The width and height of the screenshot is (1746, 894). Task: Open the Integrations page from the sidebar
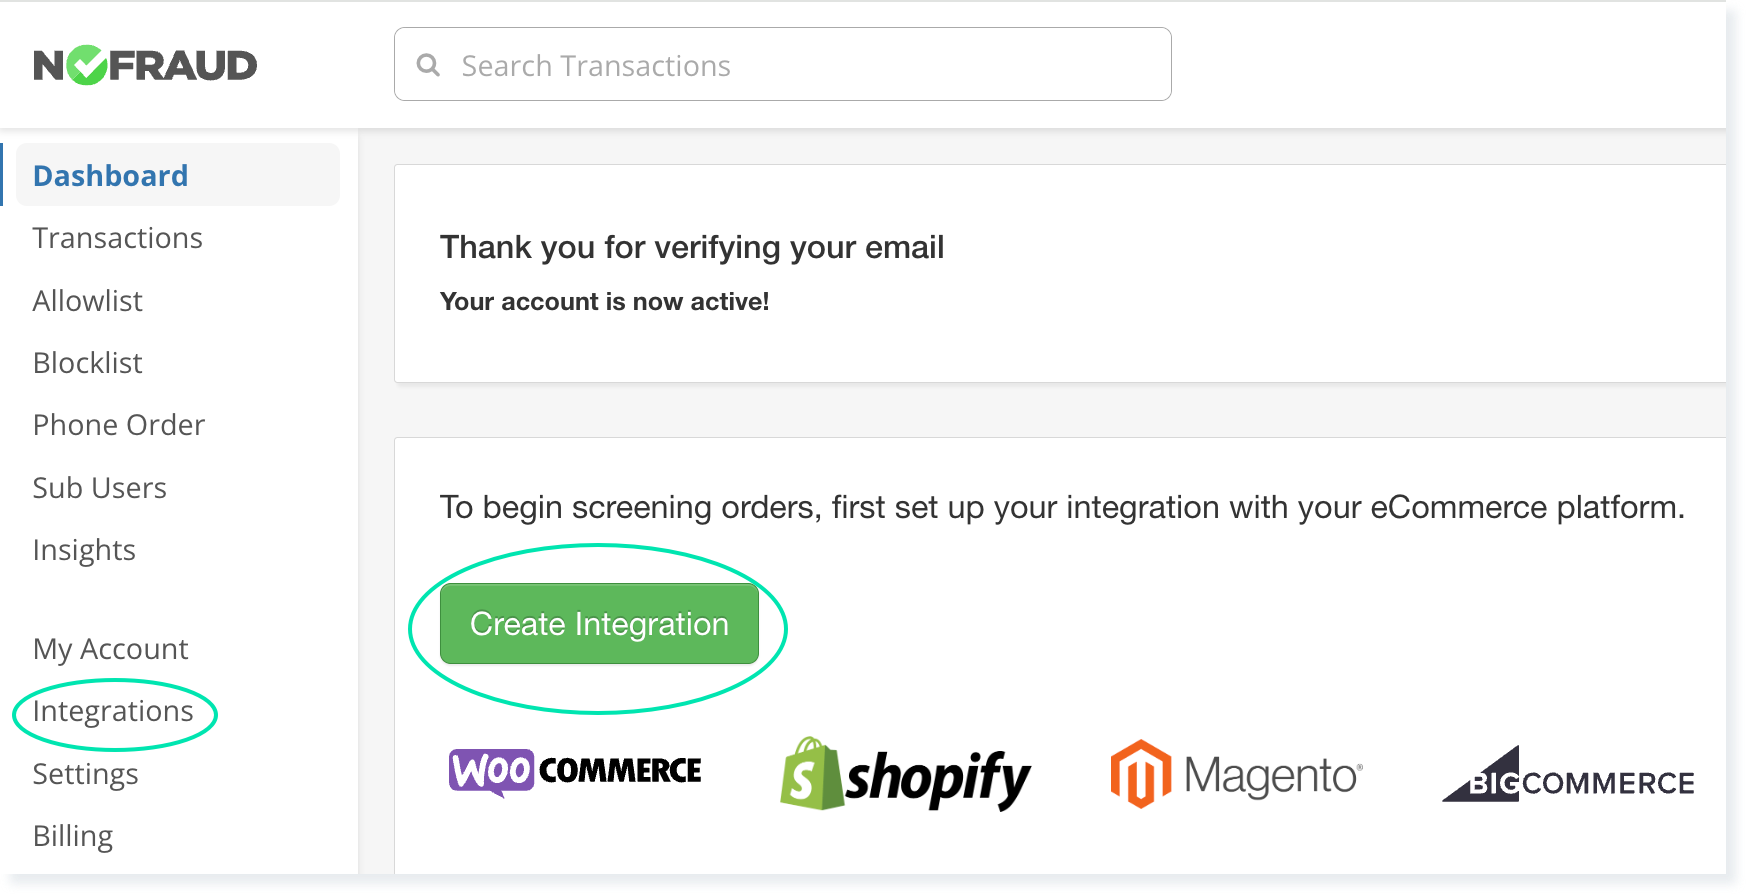click(113, 711)
